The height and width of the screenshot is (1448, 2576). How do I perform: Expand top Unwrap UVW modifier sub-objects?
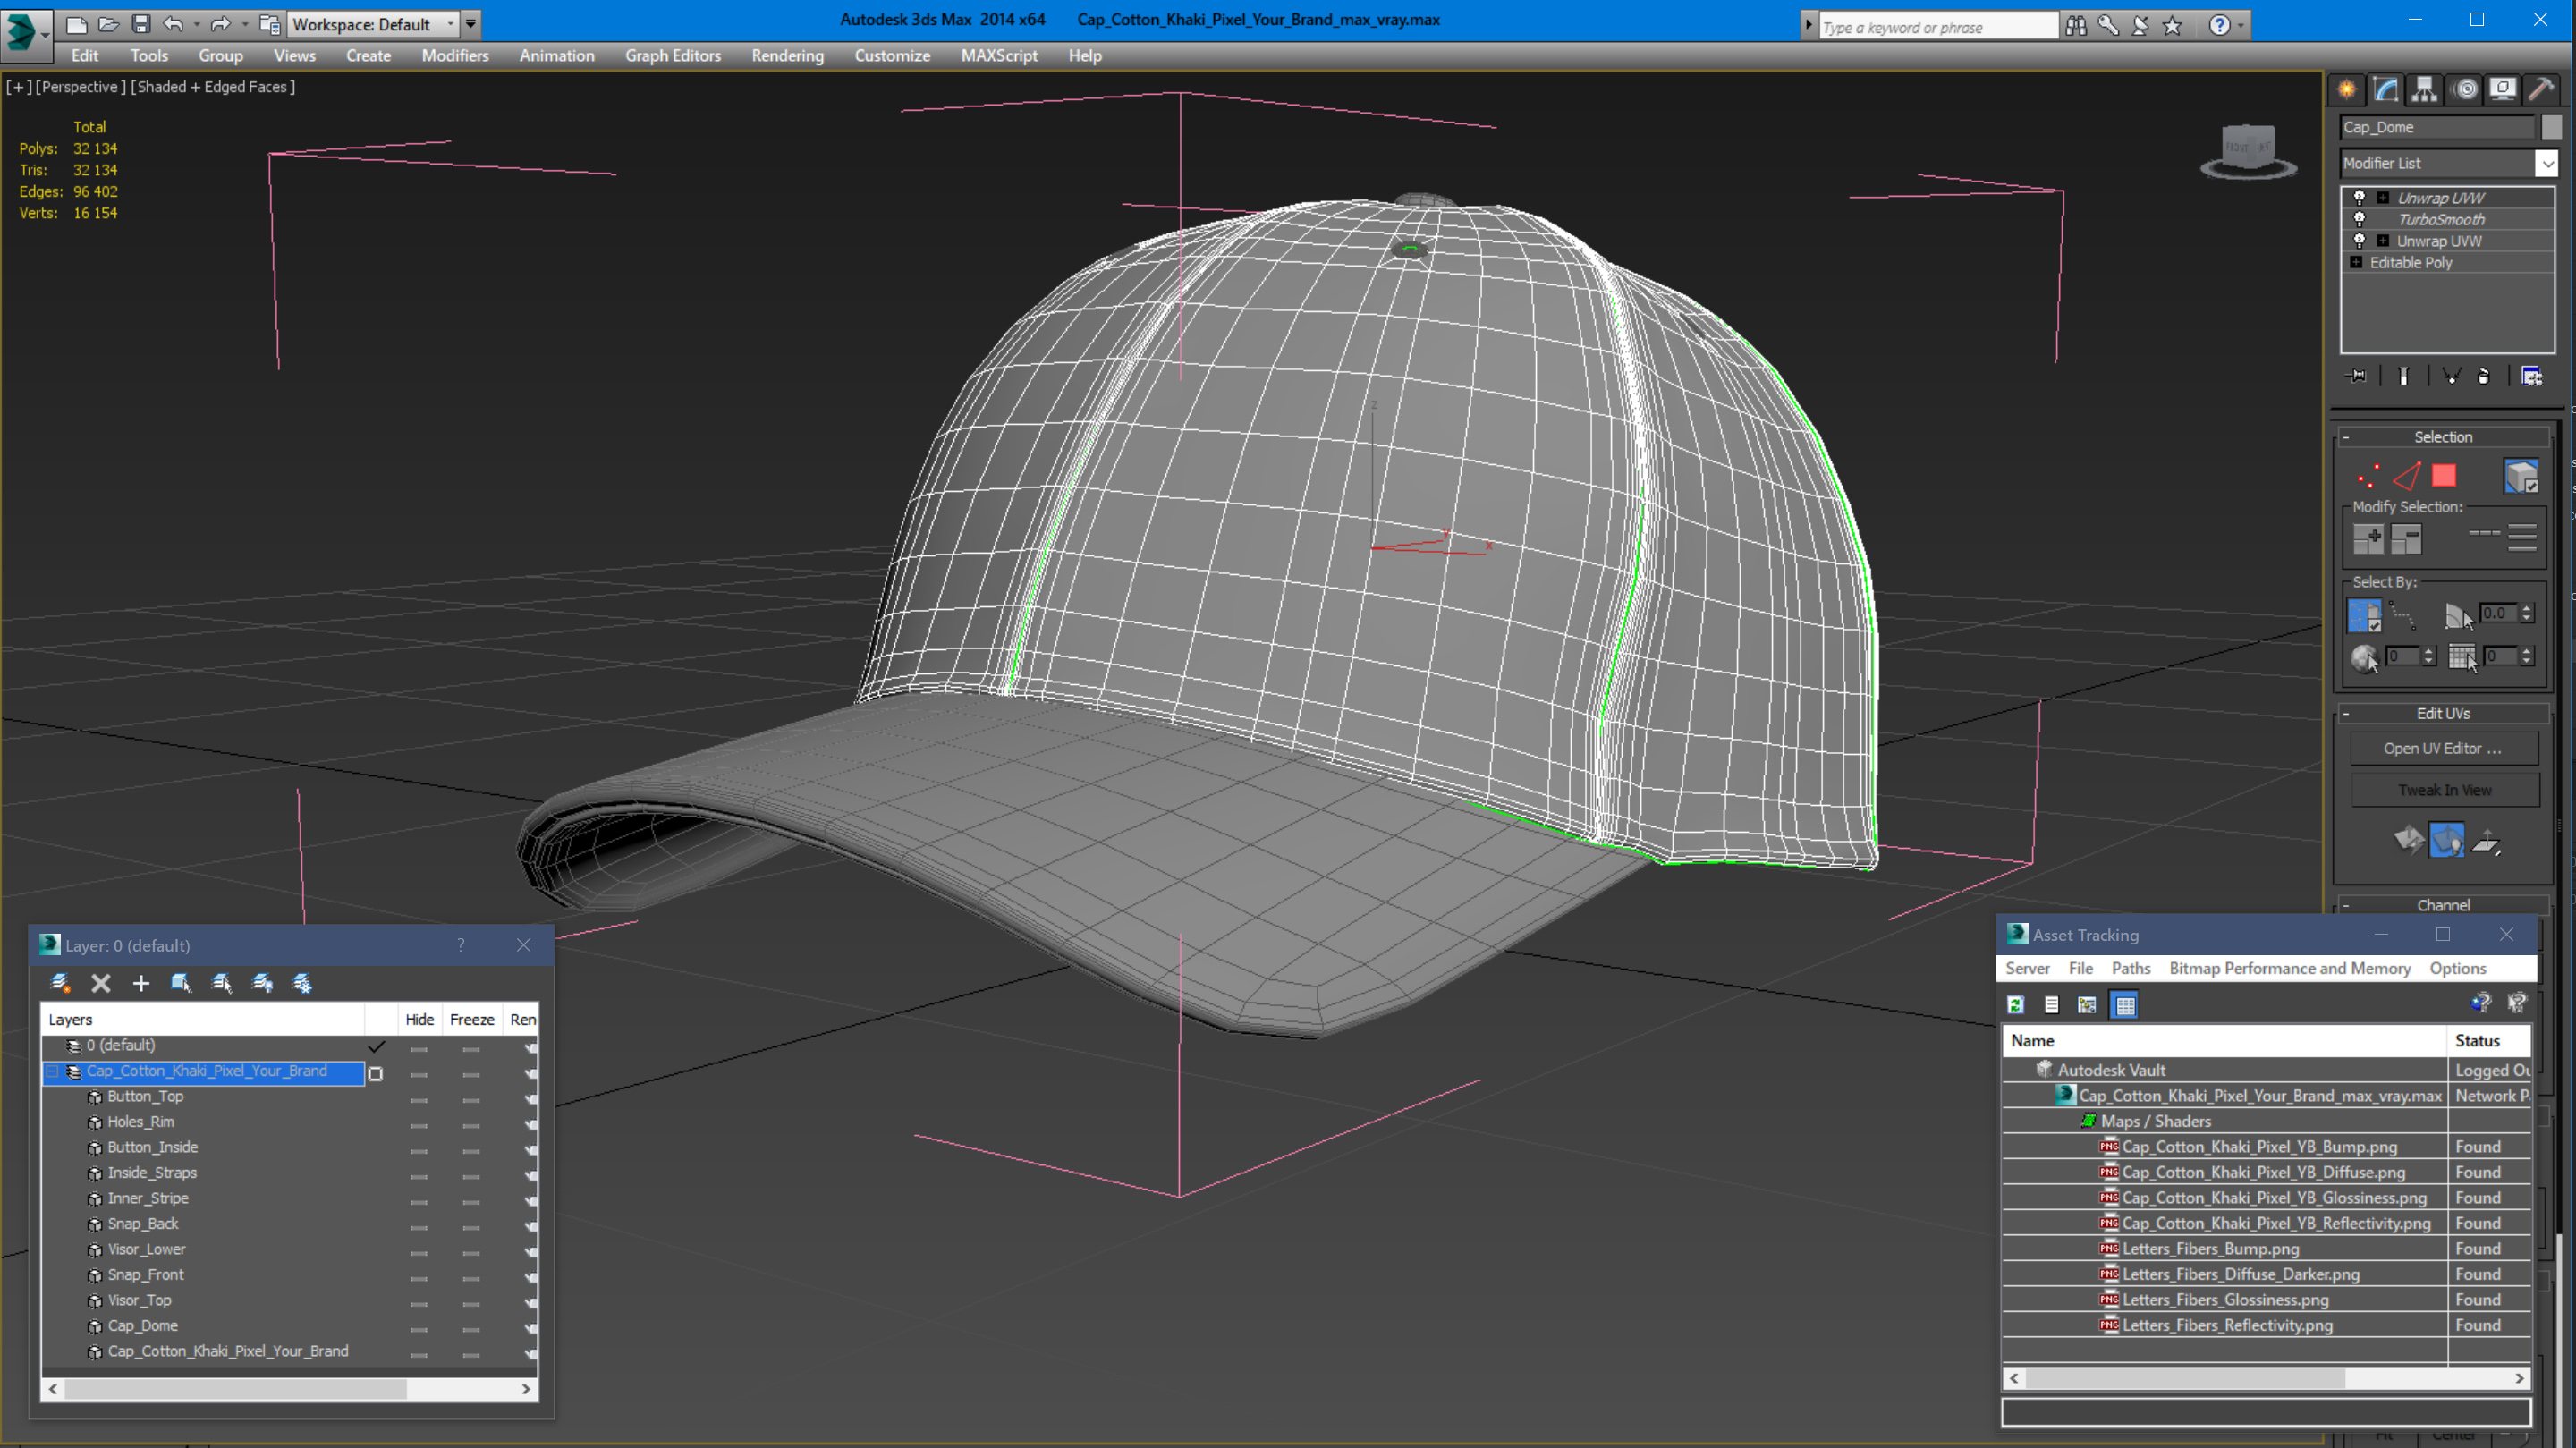tap(2383, 198)
